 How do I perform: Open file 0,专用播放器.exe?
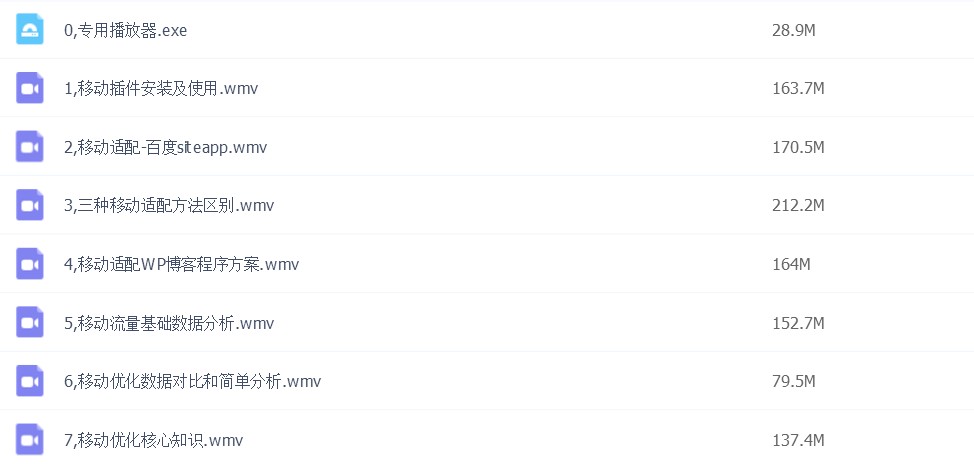[x=125, y=30]
